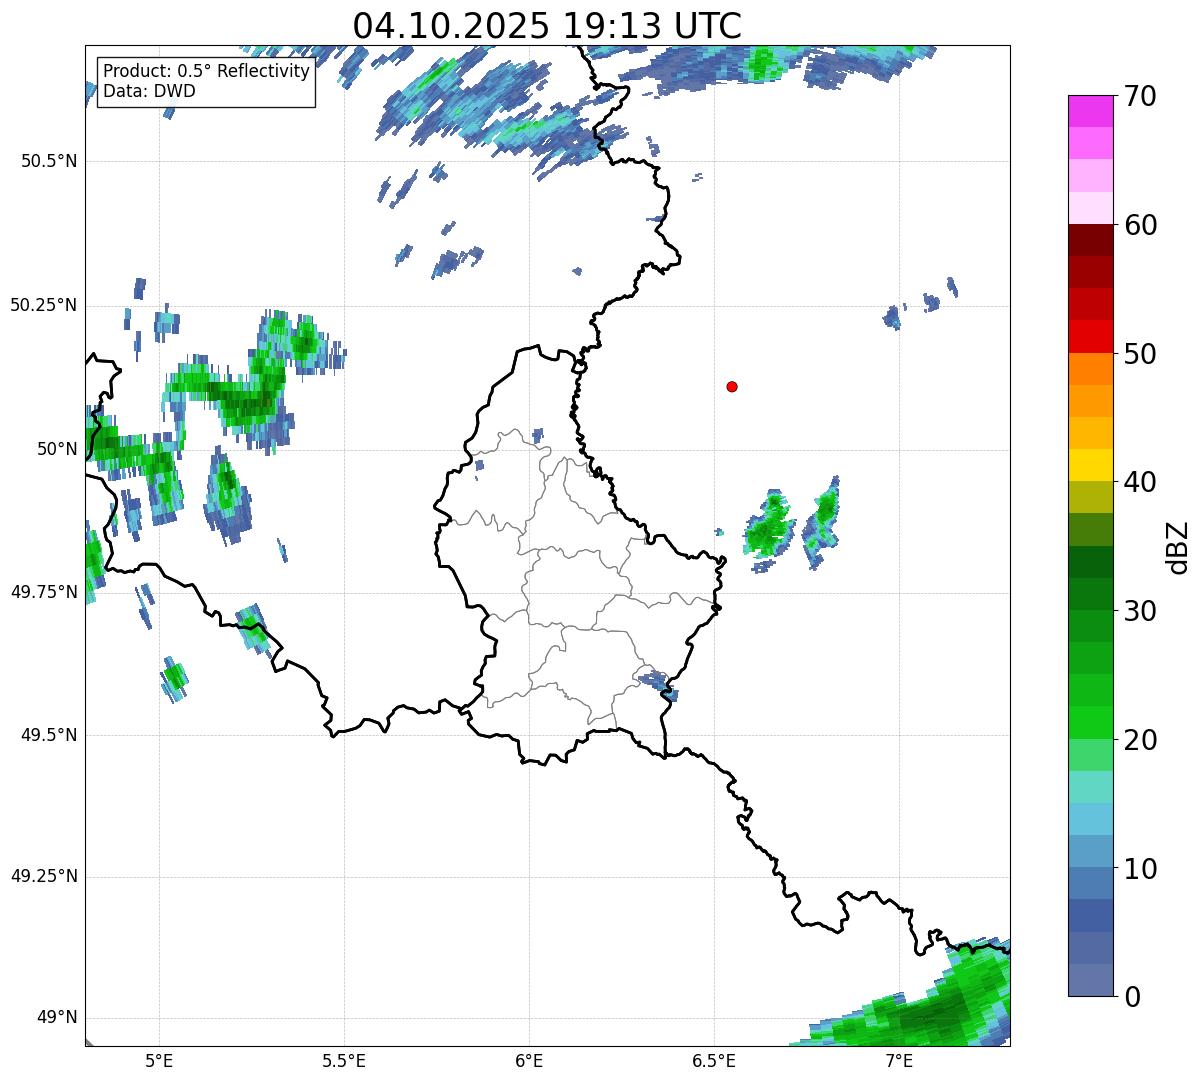The width and height of the screenshot is (1202, 1081).
Task: Click the pale pink swatch above 60
Action: 1090,208
